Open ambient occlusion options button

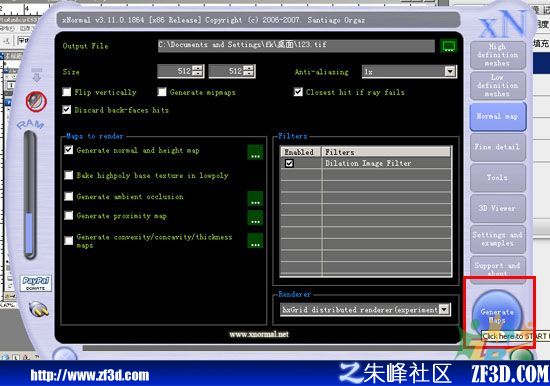tap(255, 199)
